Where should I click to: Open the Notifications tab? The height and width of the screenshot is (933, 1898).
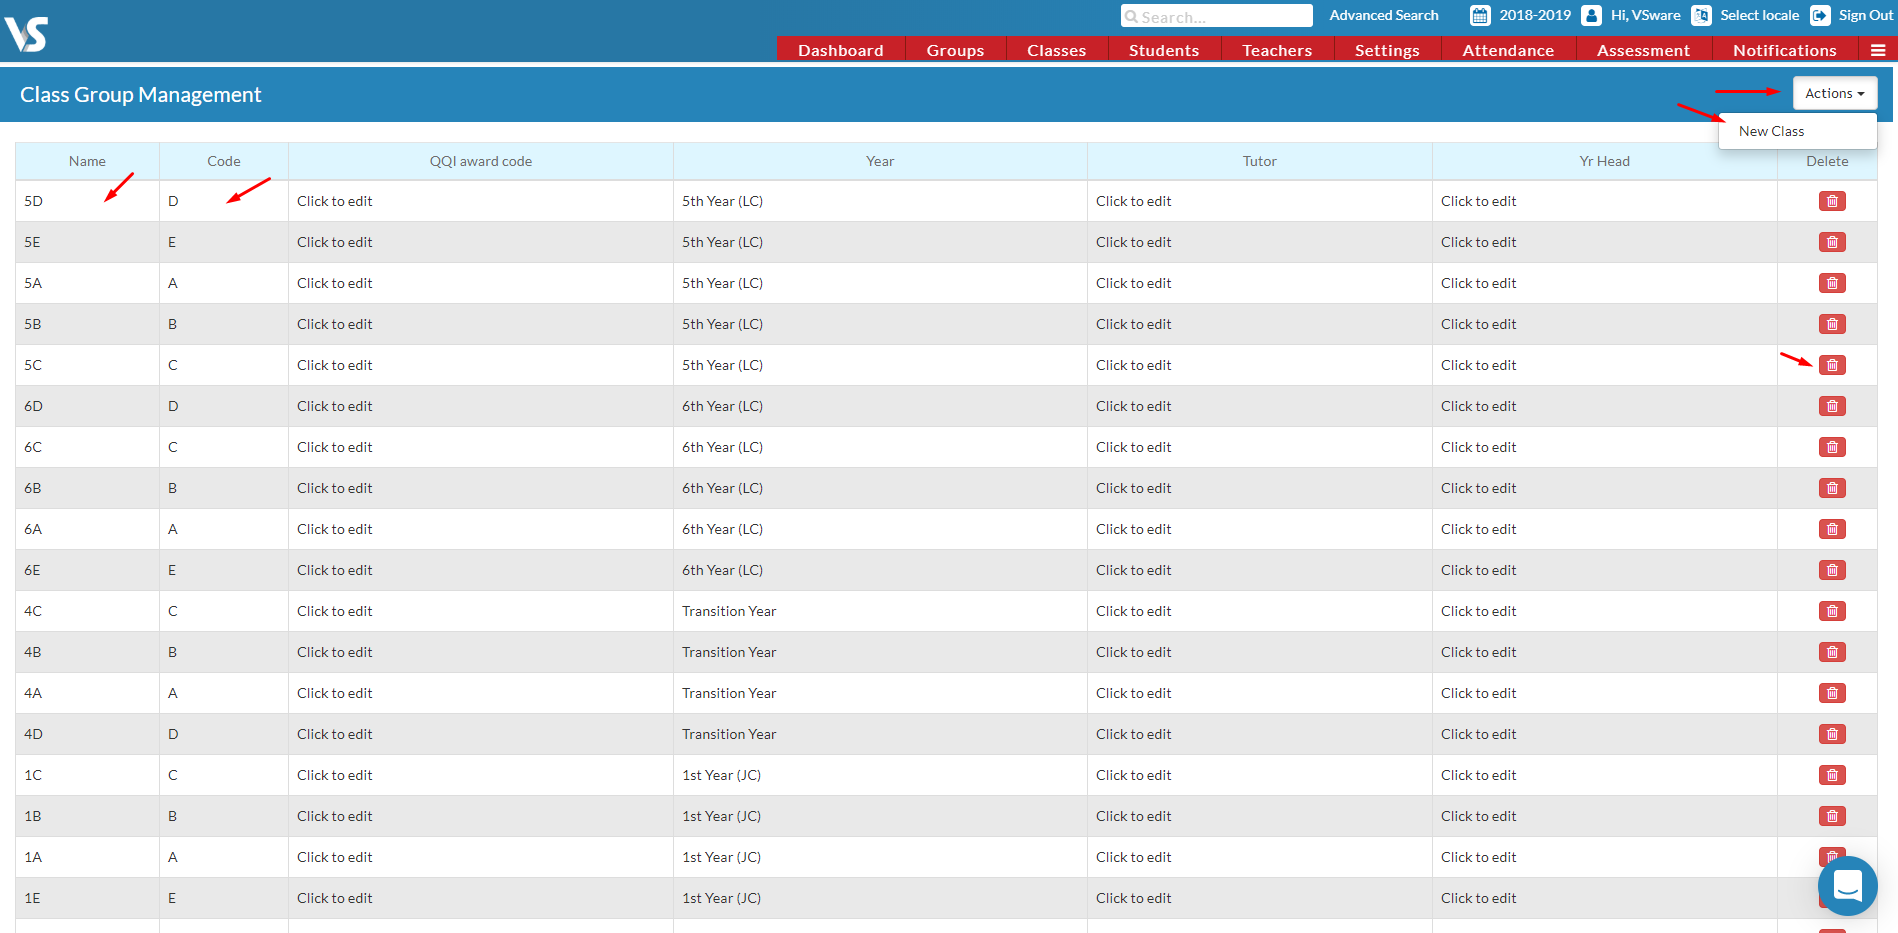click(x=1785, y=50)
